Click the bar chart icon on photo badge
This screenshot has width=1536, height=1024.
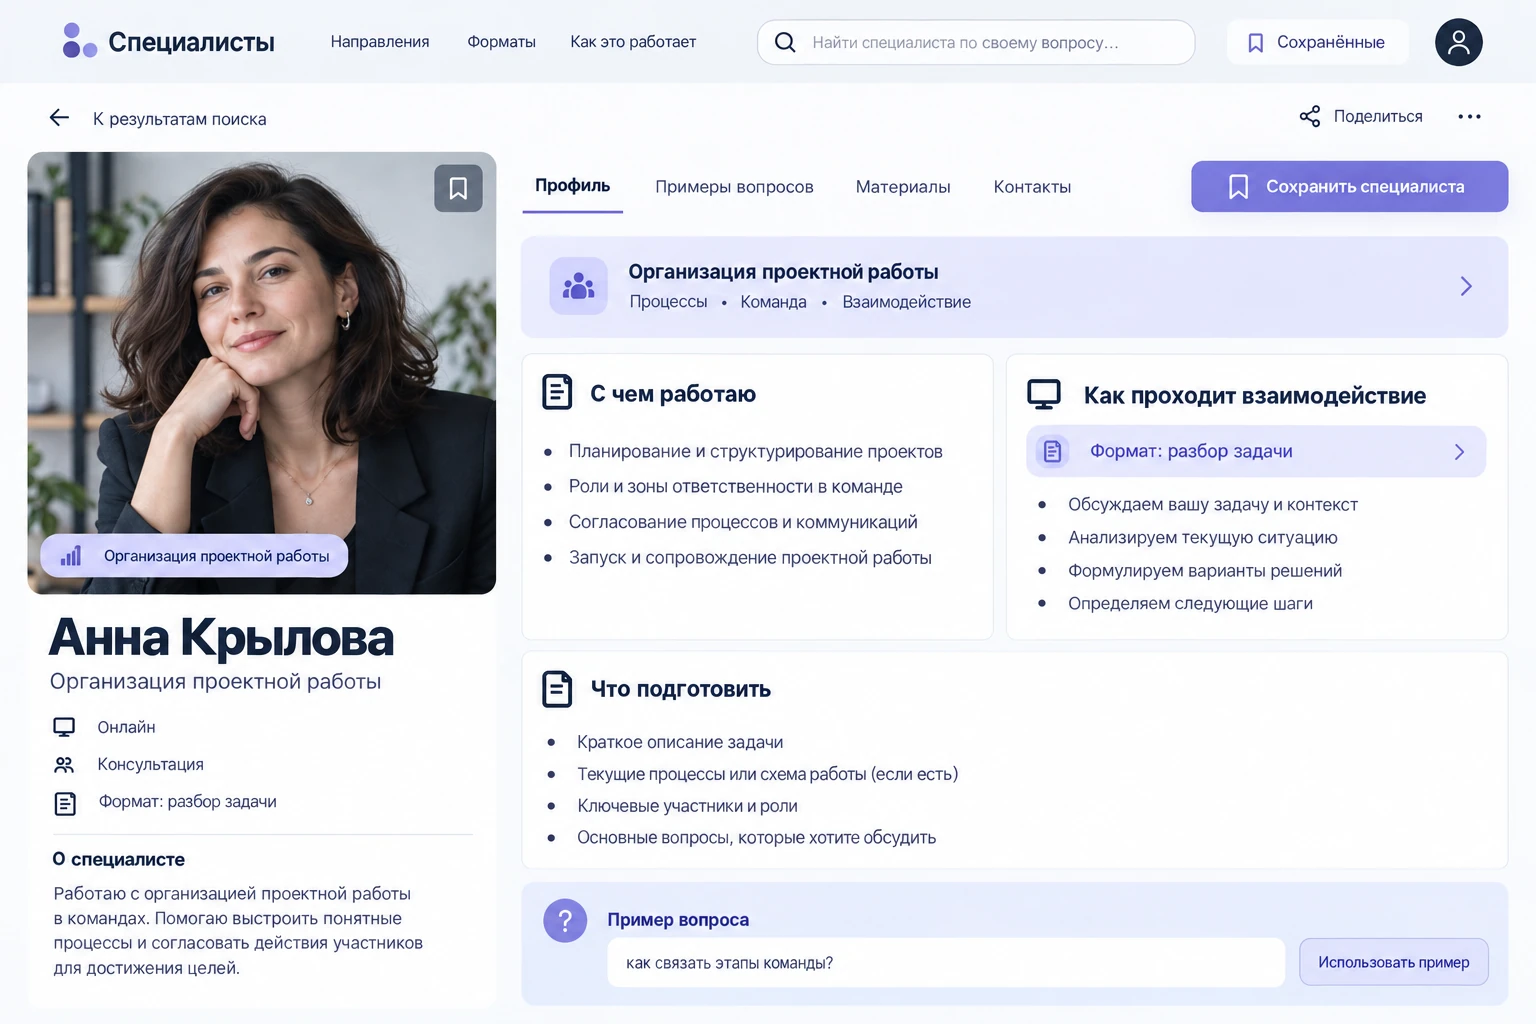coord(71,556)
